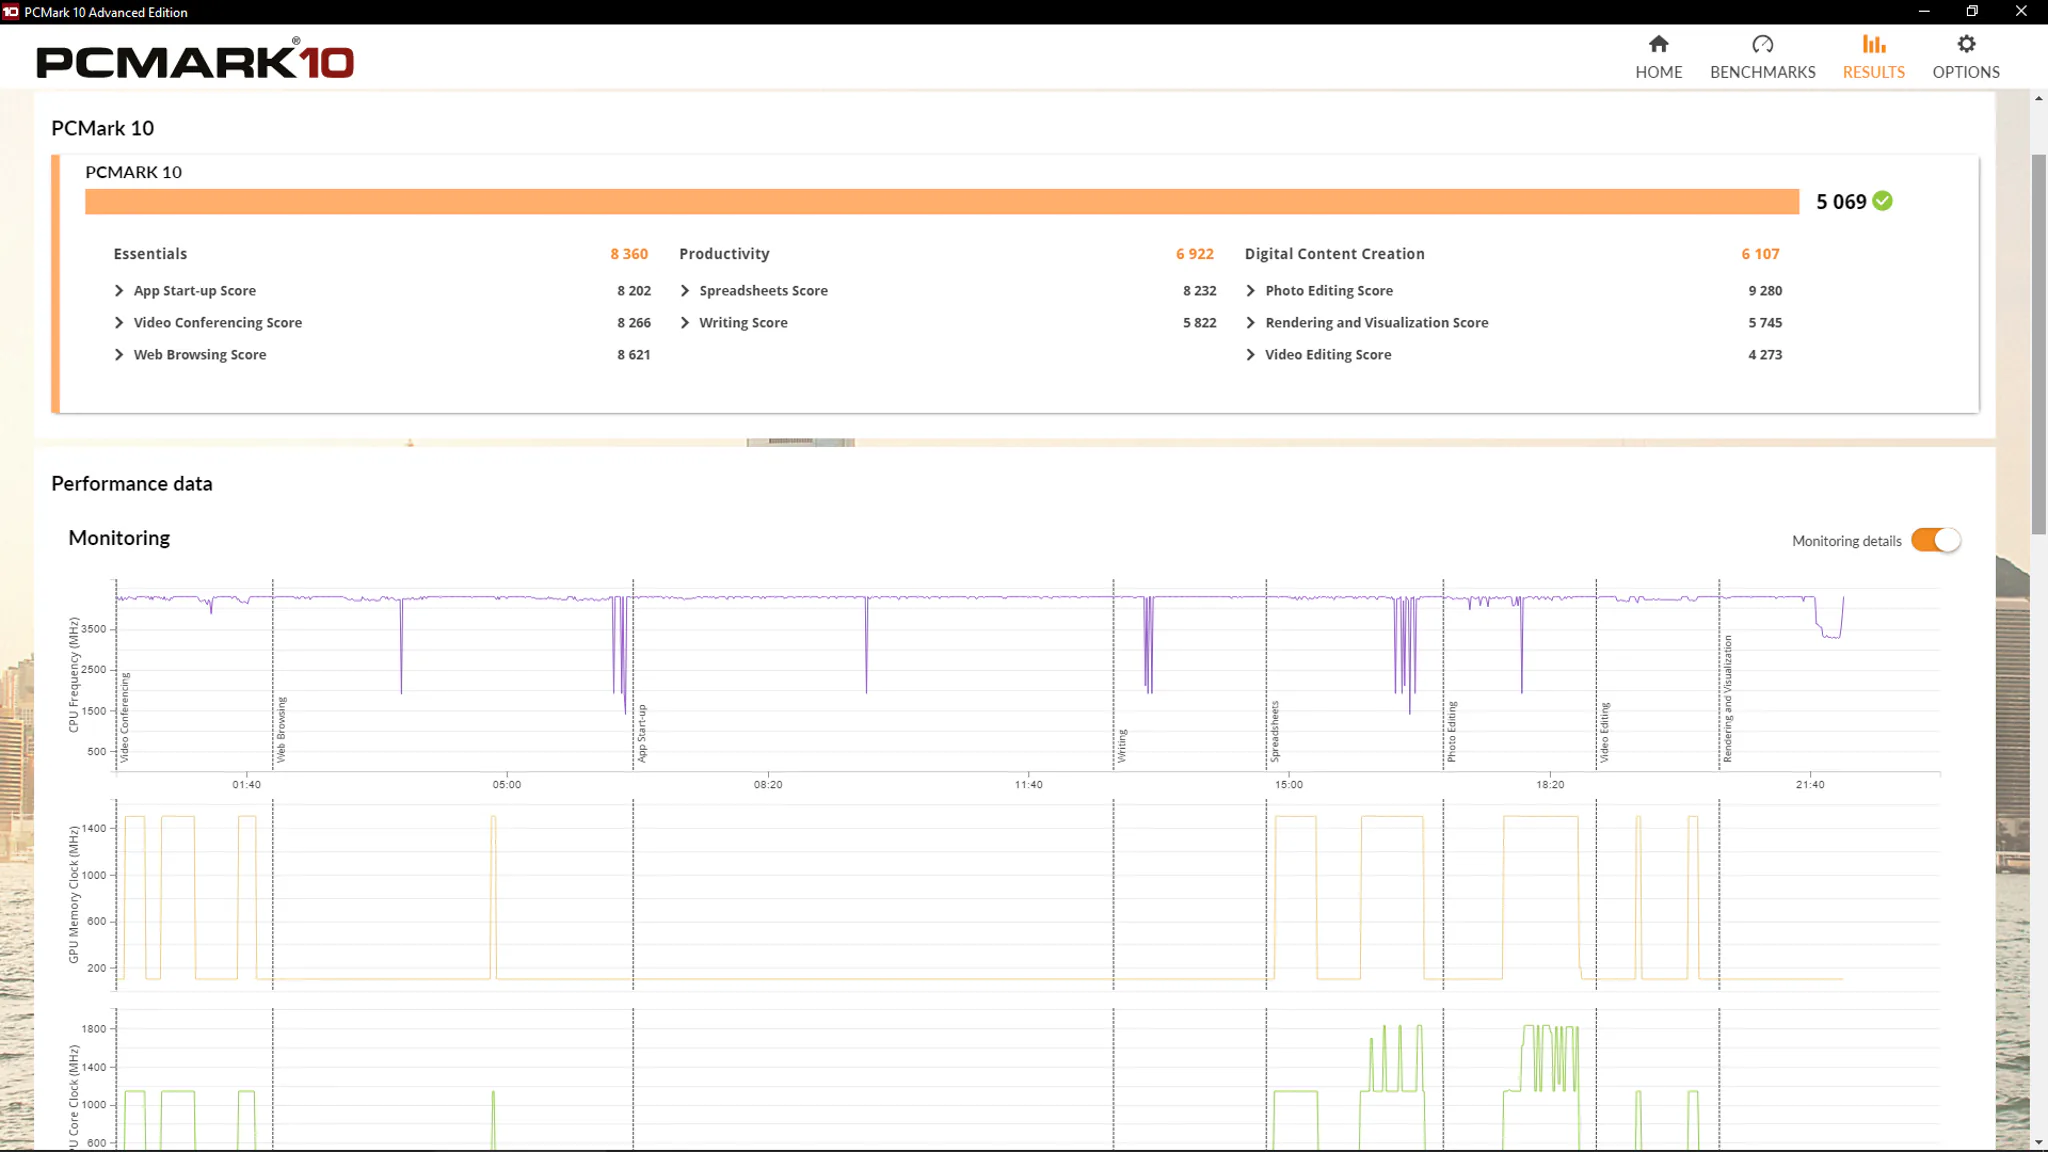Open the Home icon in the navigation

click(x=1658, y=44)
